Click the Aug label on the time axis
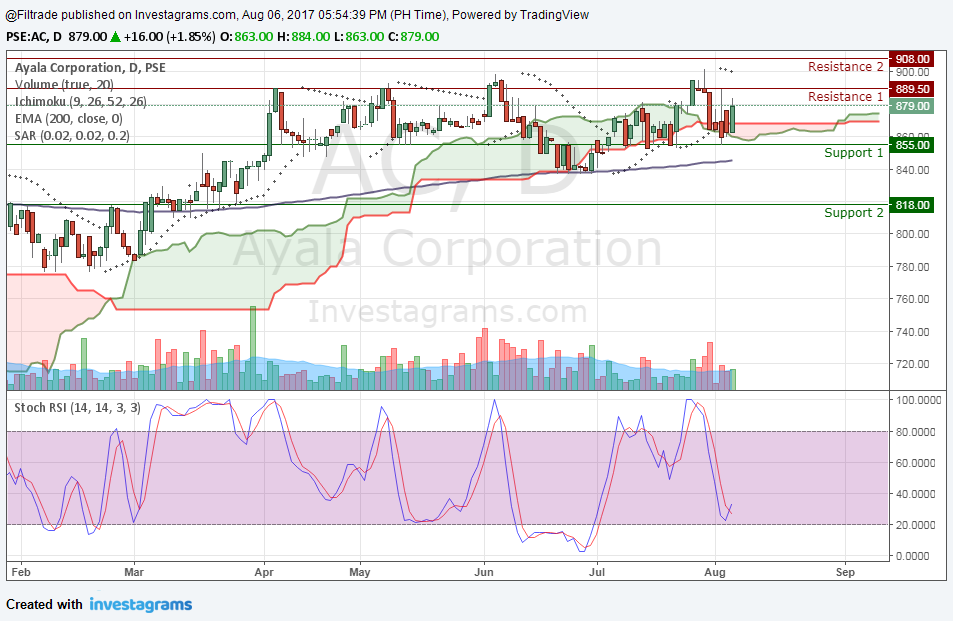The width and height of the screenshot is (953, 621). pos(714,572)
